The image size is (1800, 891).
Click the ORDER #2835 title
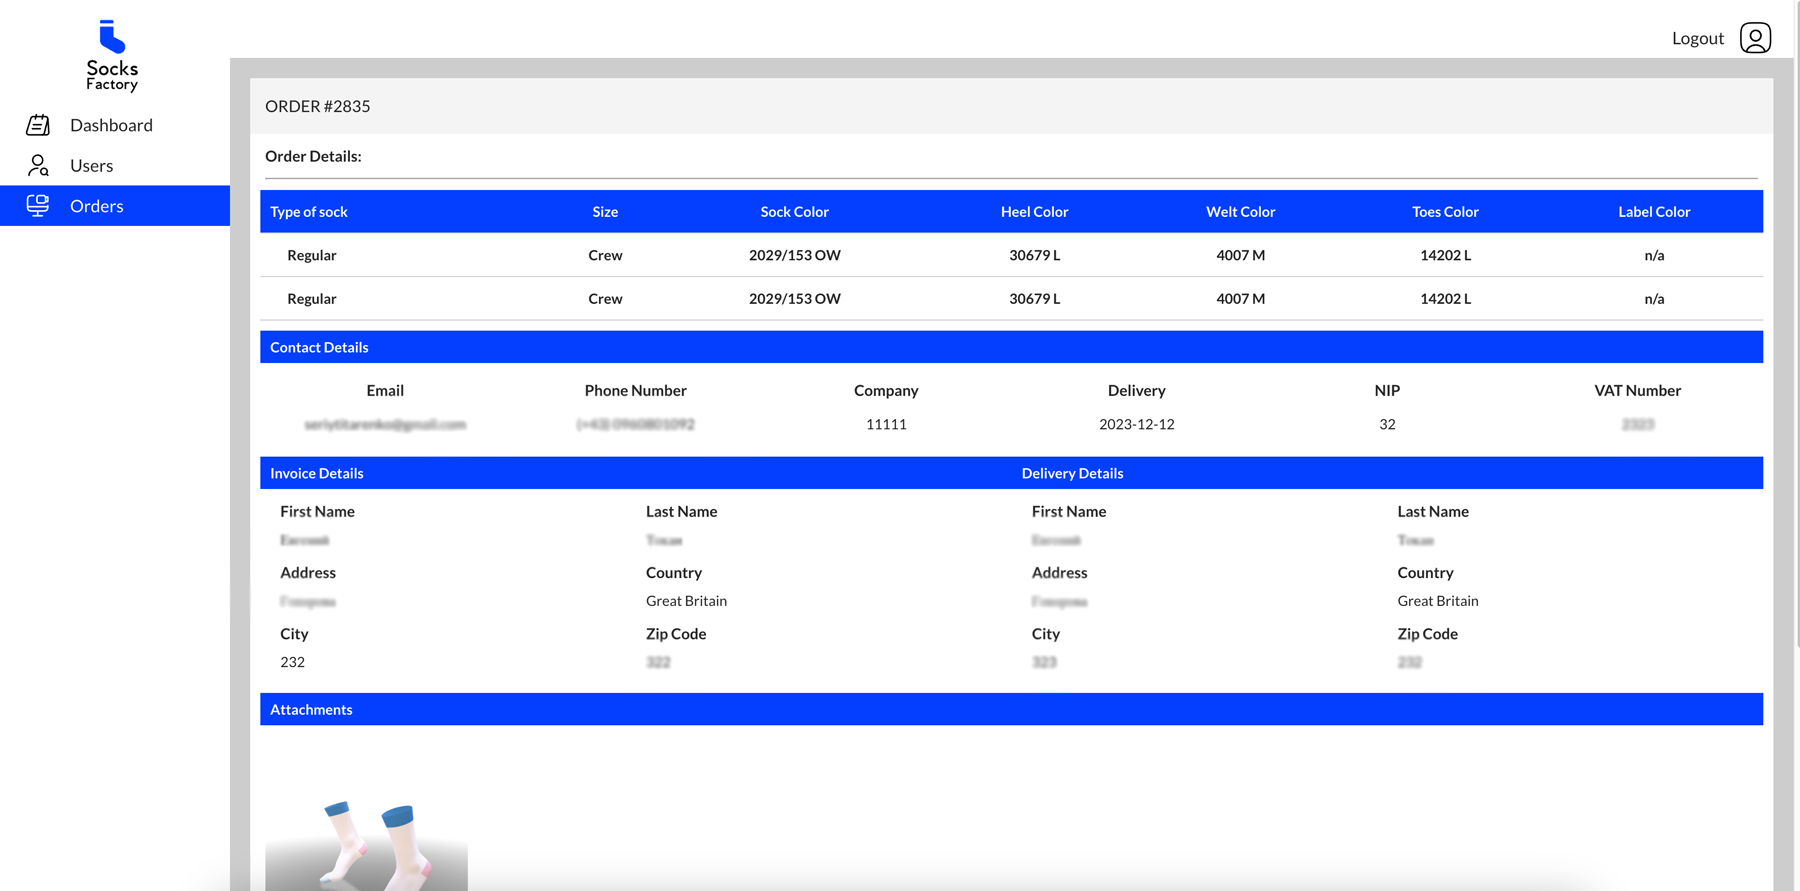coord(318,106)
